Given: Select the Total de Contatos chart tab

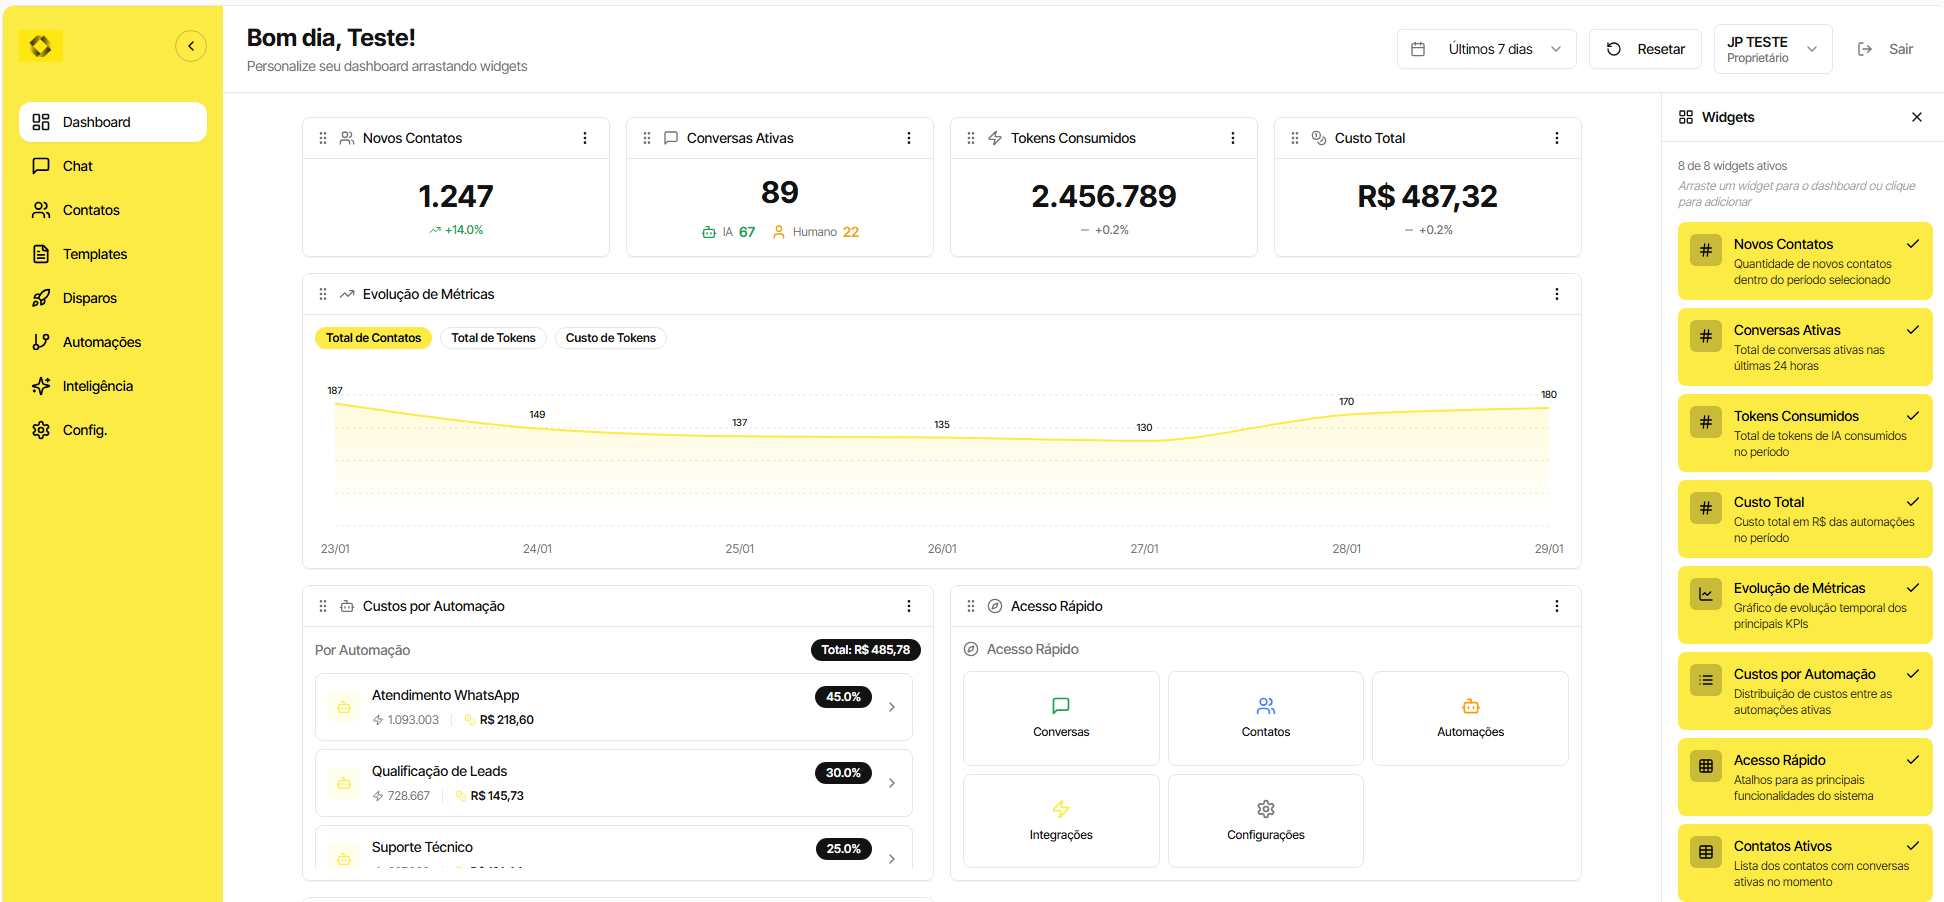Looking at the screenshot, I should pos(373,338).
